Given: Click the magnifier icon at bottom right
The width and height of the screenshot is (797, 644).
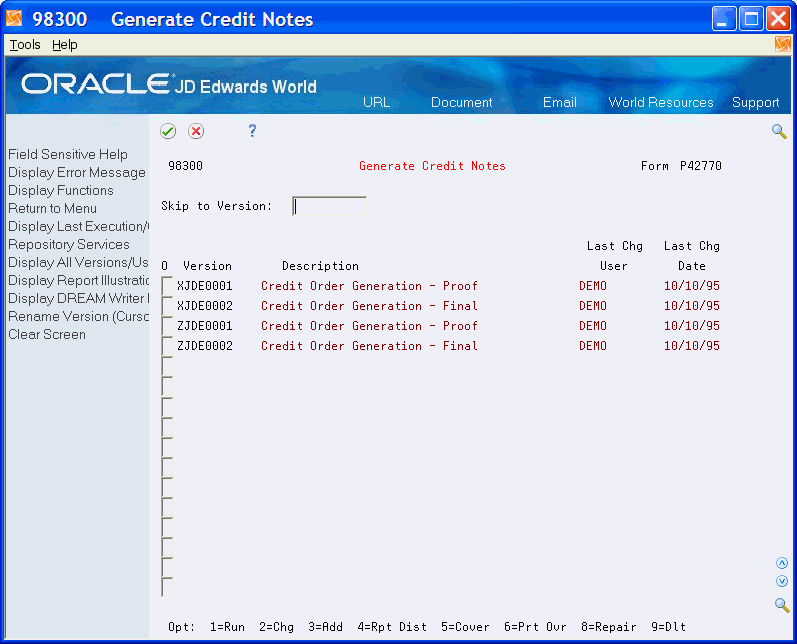Looking at the screenshot, I should point(782,605).
